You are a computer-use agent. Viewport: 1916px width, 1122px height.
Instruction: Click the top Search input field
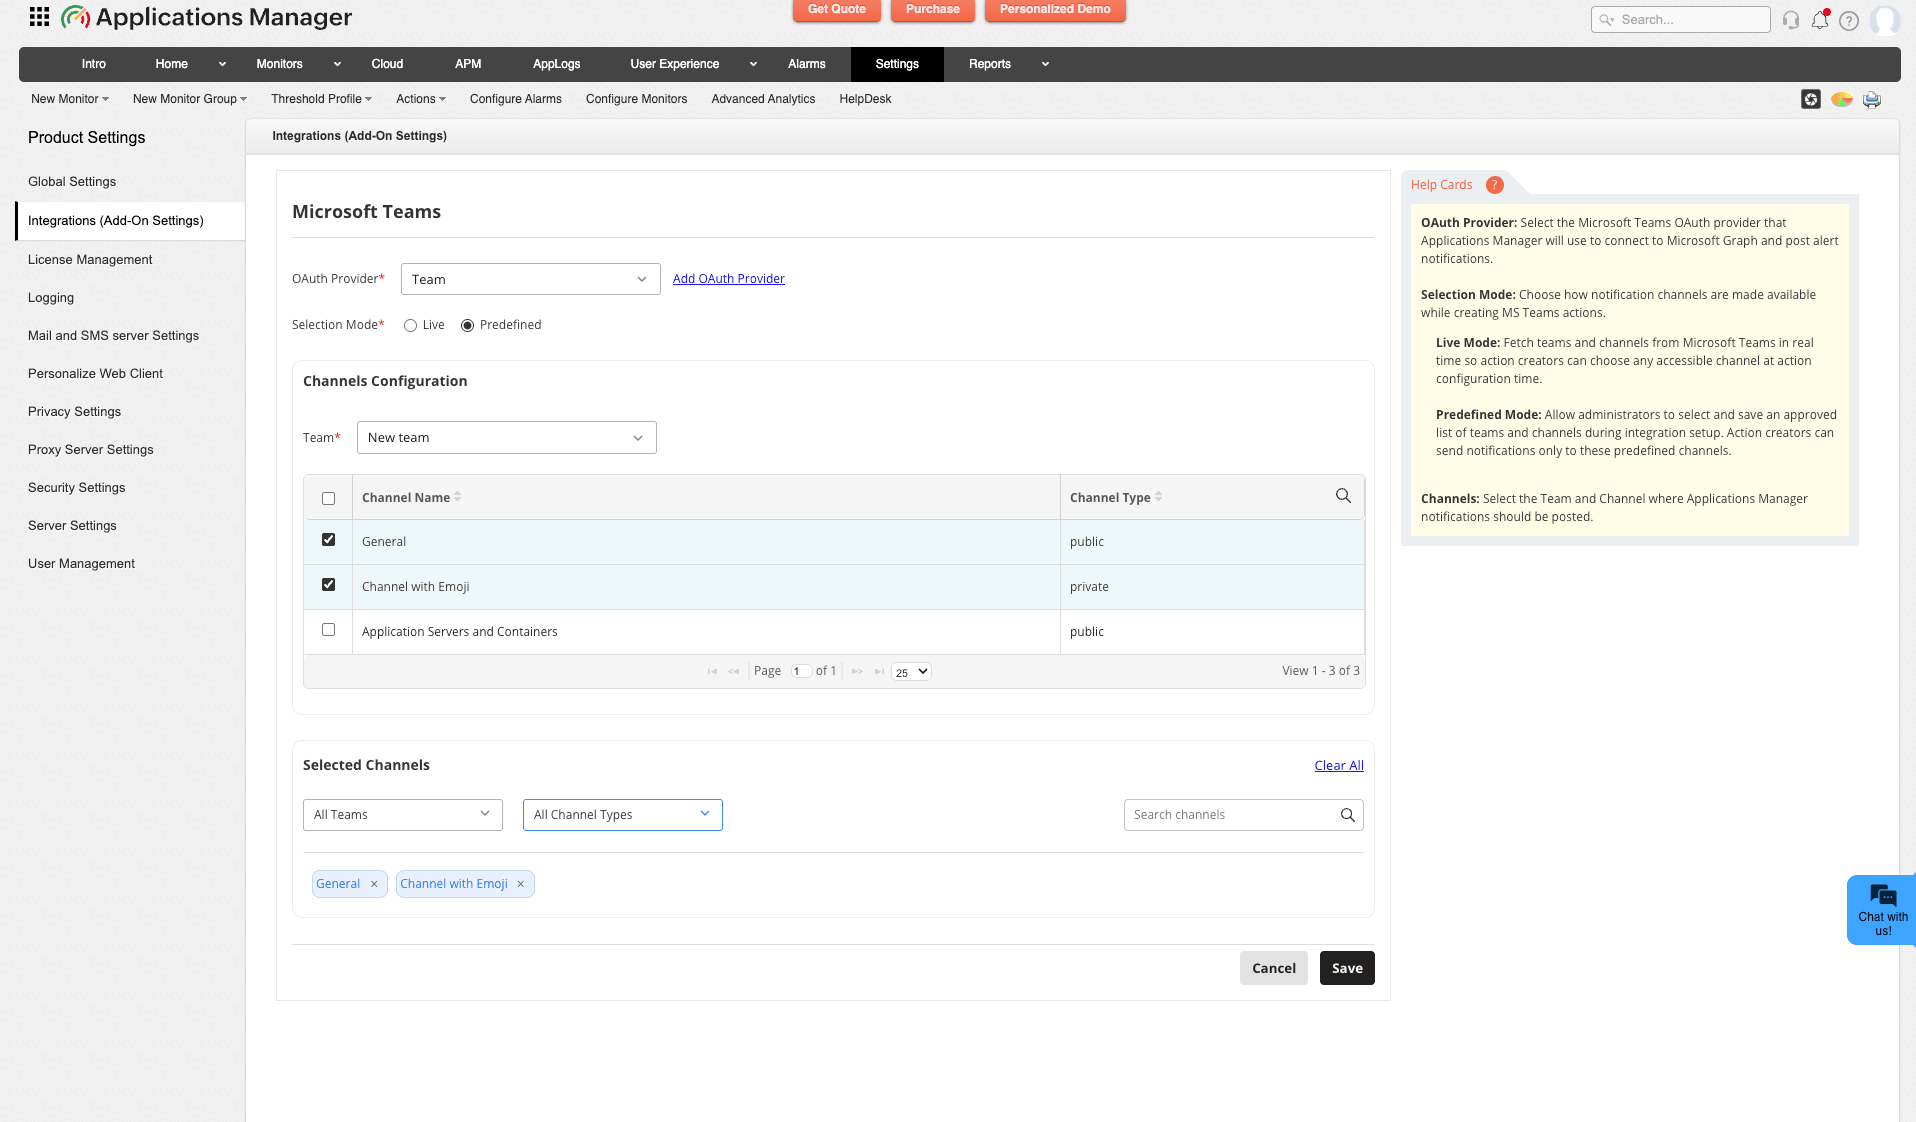click(x=1680, y=20)
